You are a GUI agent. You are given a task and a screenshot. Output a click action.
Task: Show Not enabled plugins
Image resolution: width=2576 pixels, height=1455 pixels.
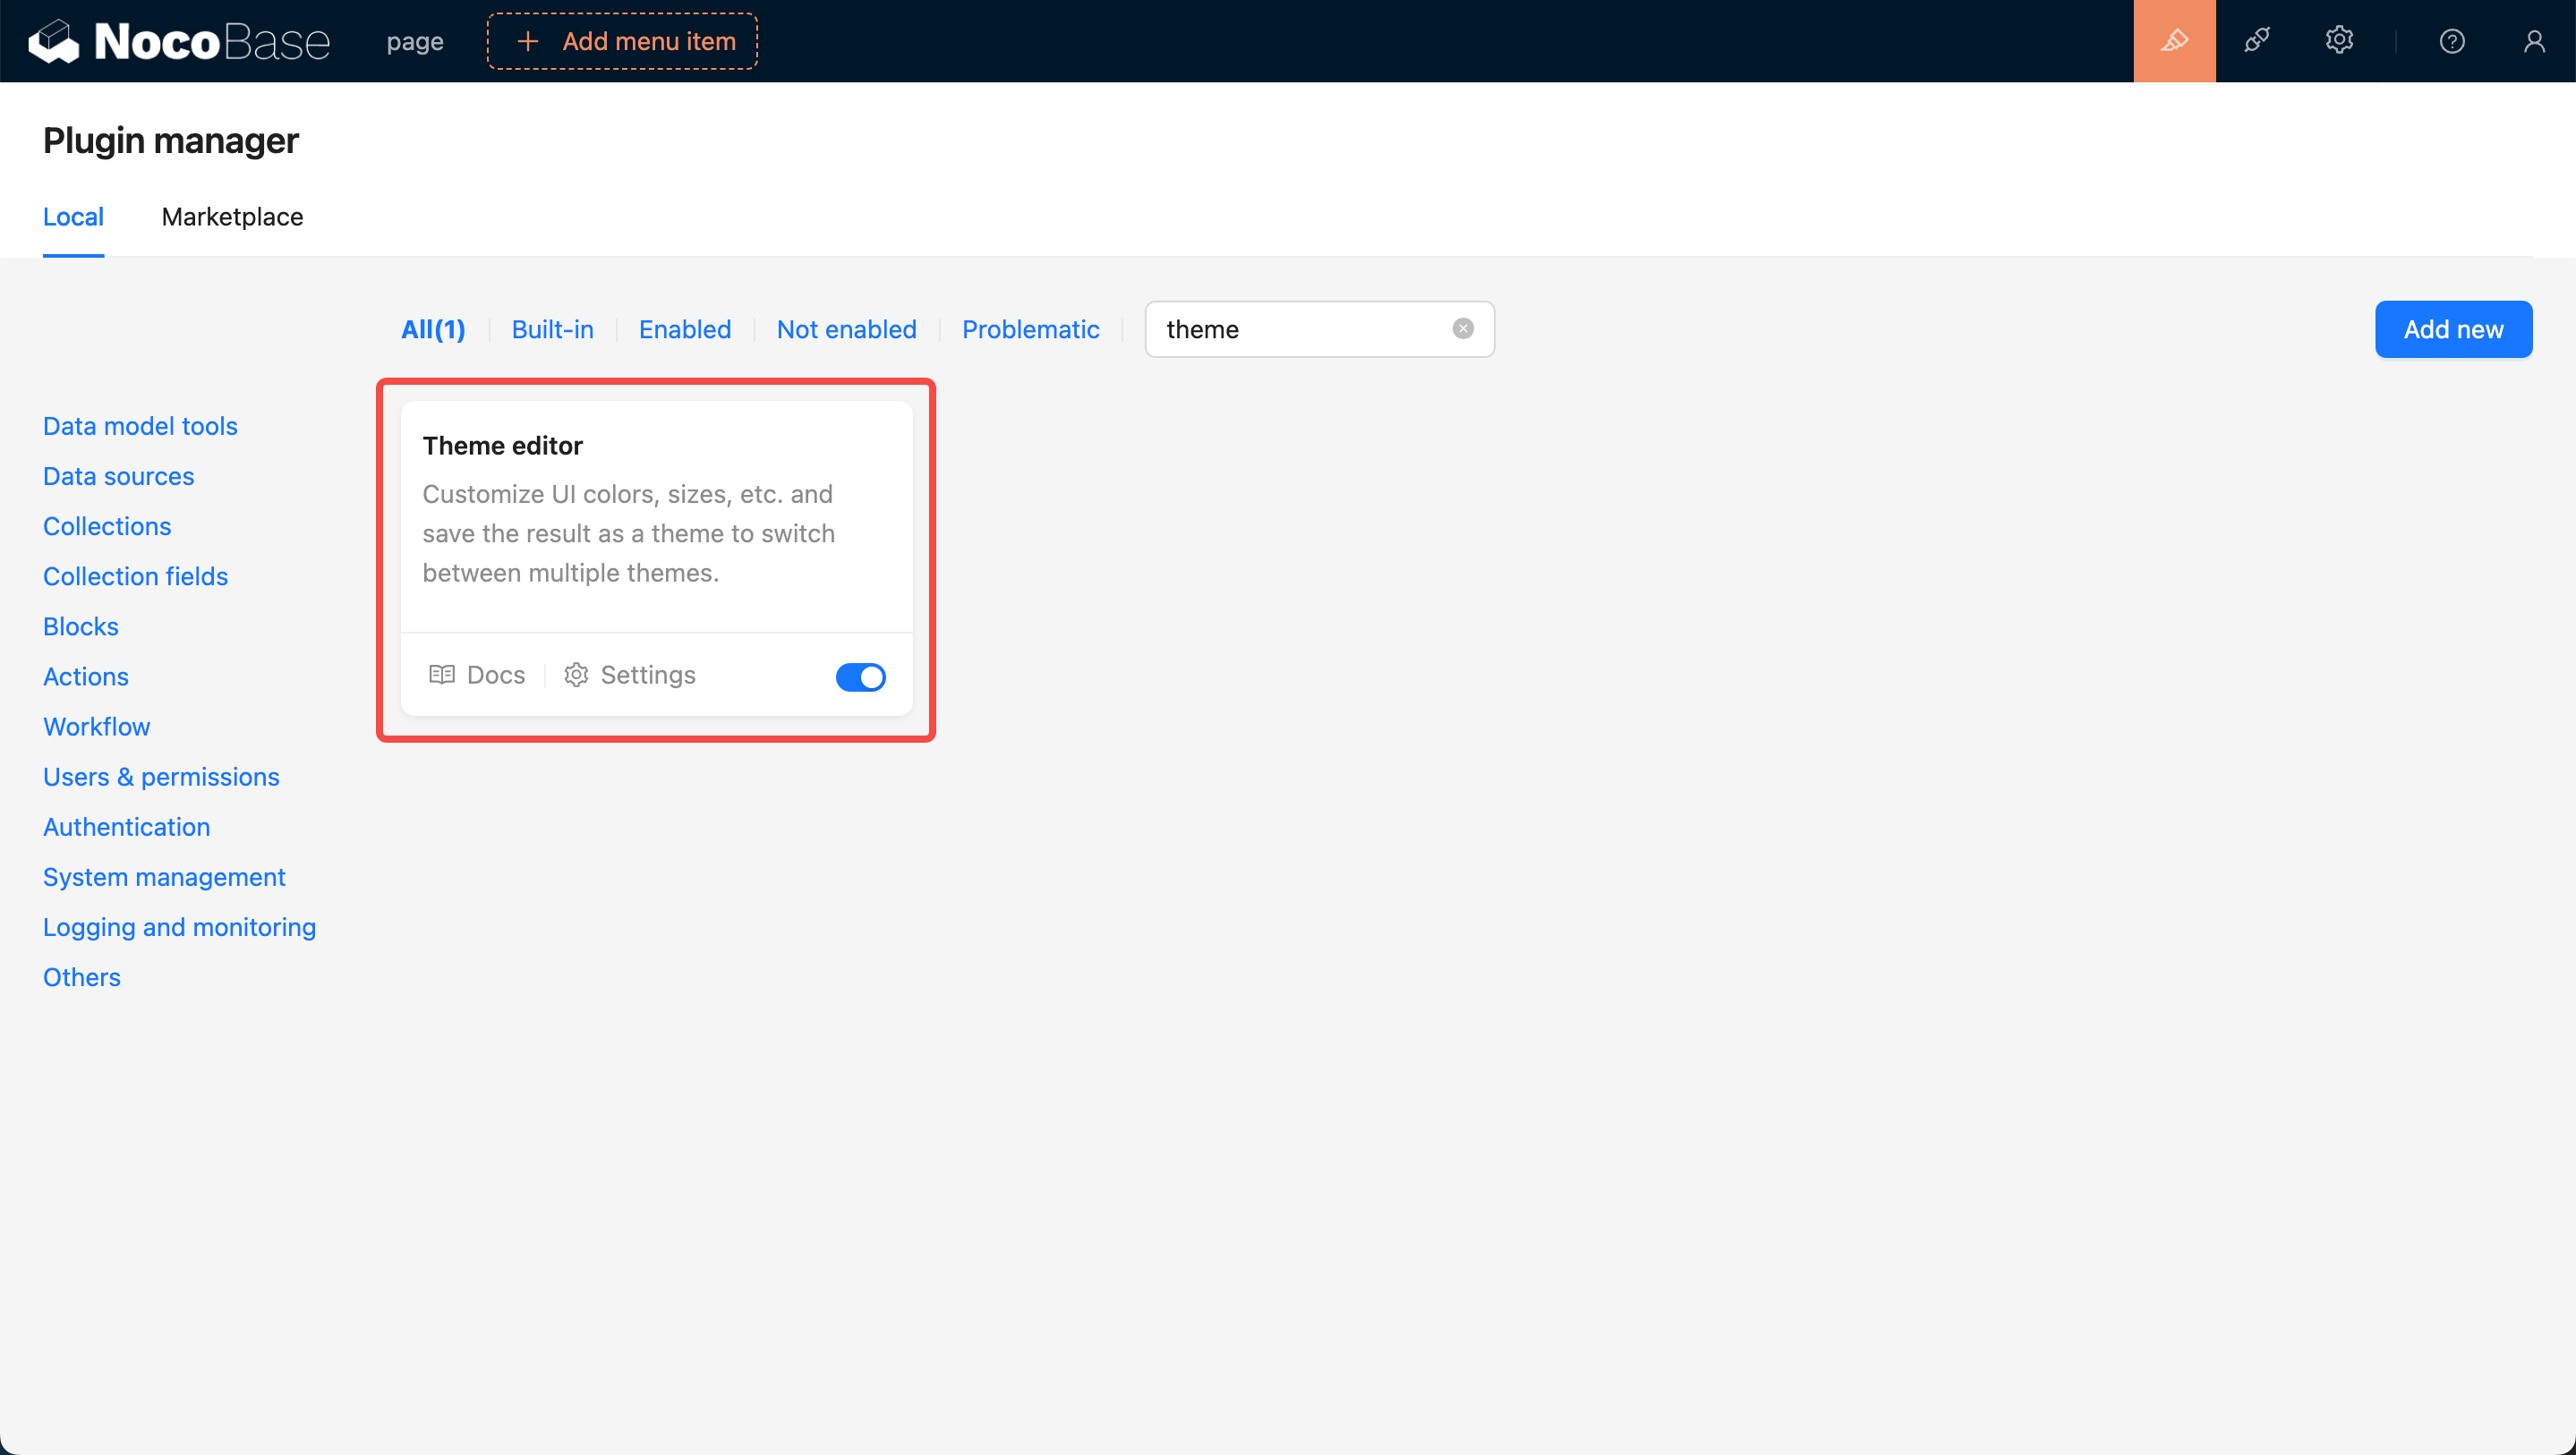(846, 329)
